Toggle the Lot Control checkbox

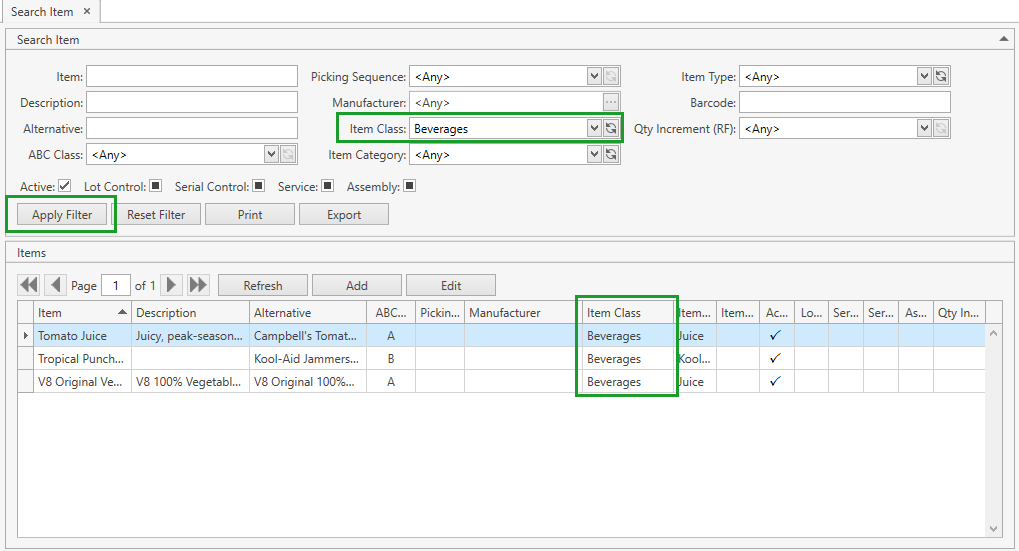[x=156, y=186]
